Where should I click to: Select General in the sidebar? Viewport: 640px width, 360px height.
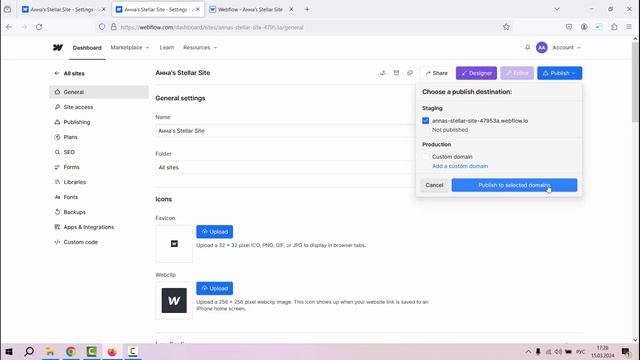(99, 92)
